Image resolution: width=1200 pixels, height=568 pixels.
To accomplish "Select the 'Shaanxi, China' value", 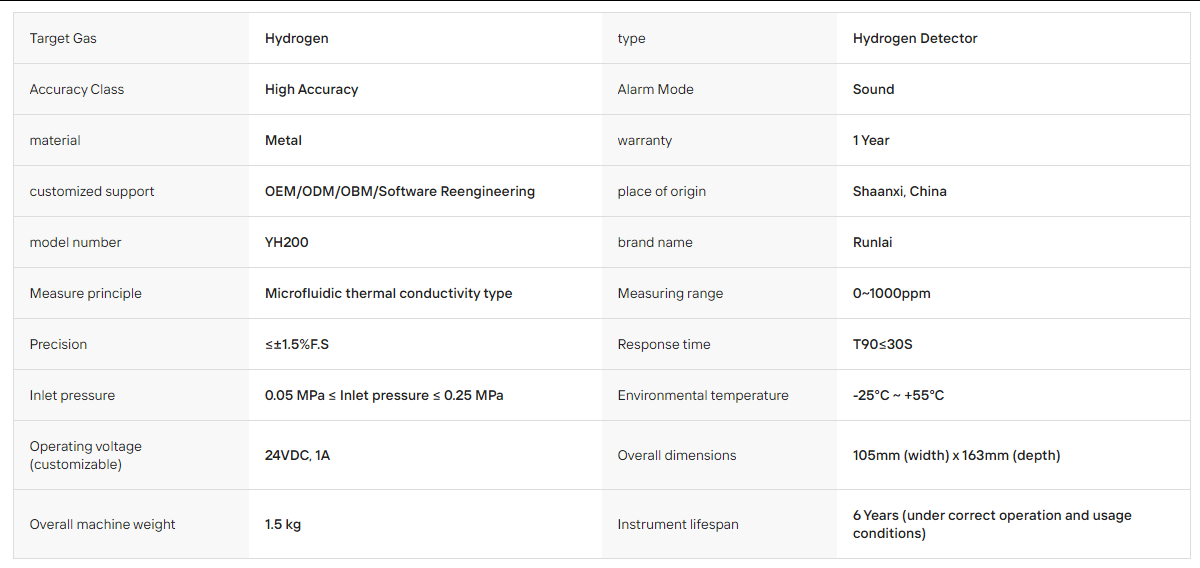I will pyautogui.click(x=900, y=192).
